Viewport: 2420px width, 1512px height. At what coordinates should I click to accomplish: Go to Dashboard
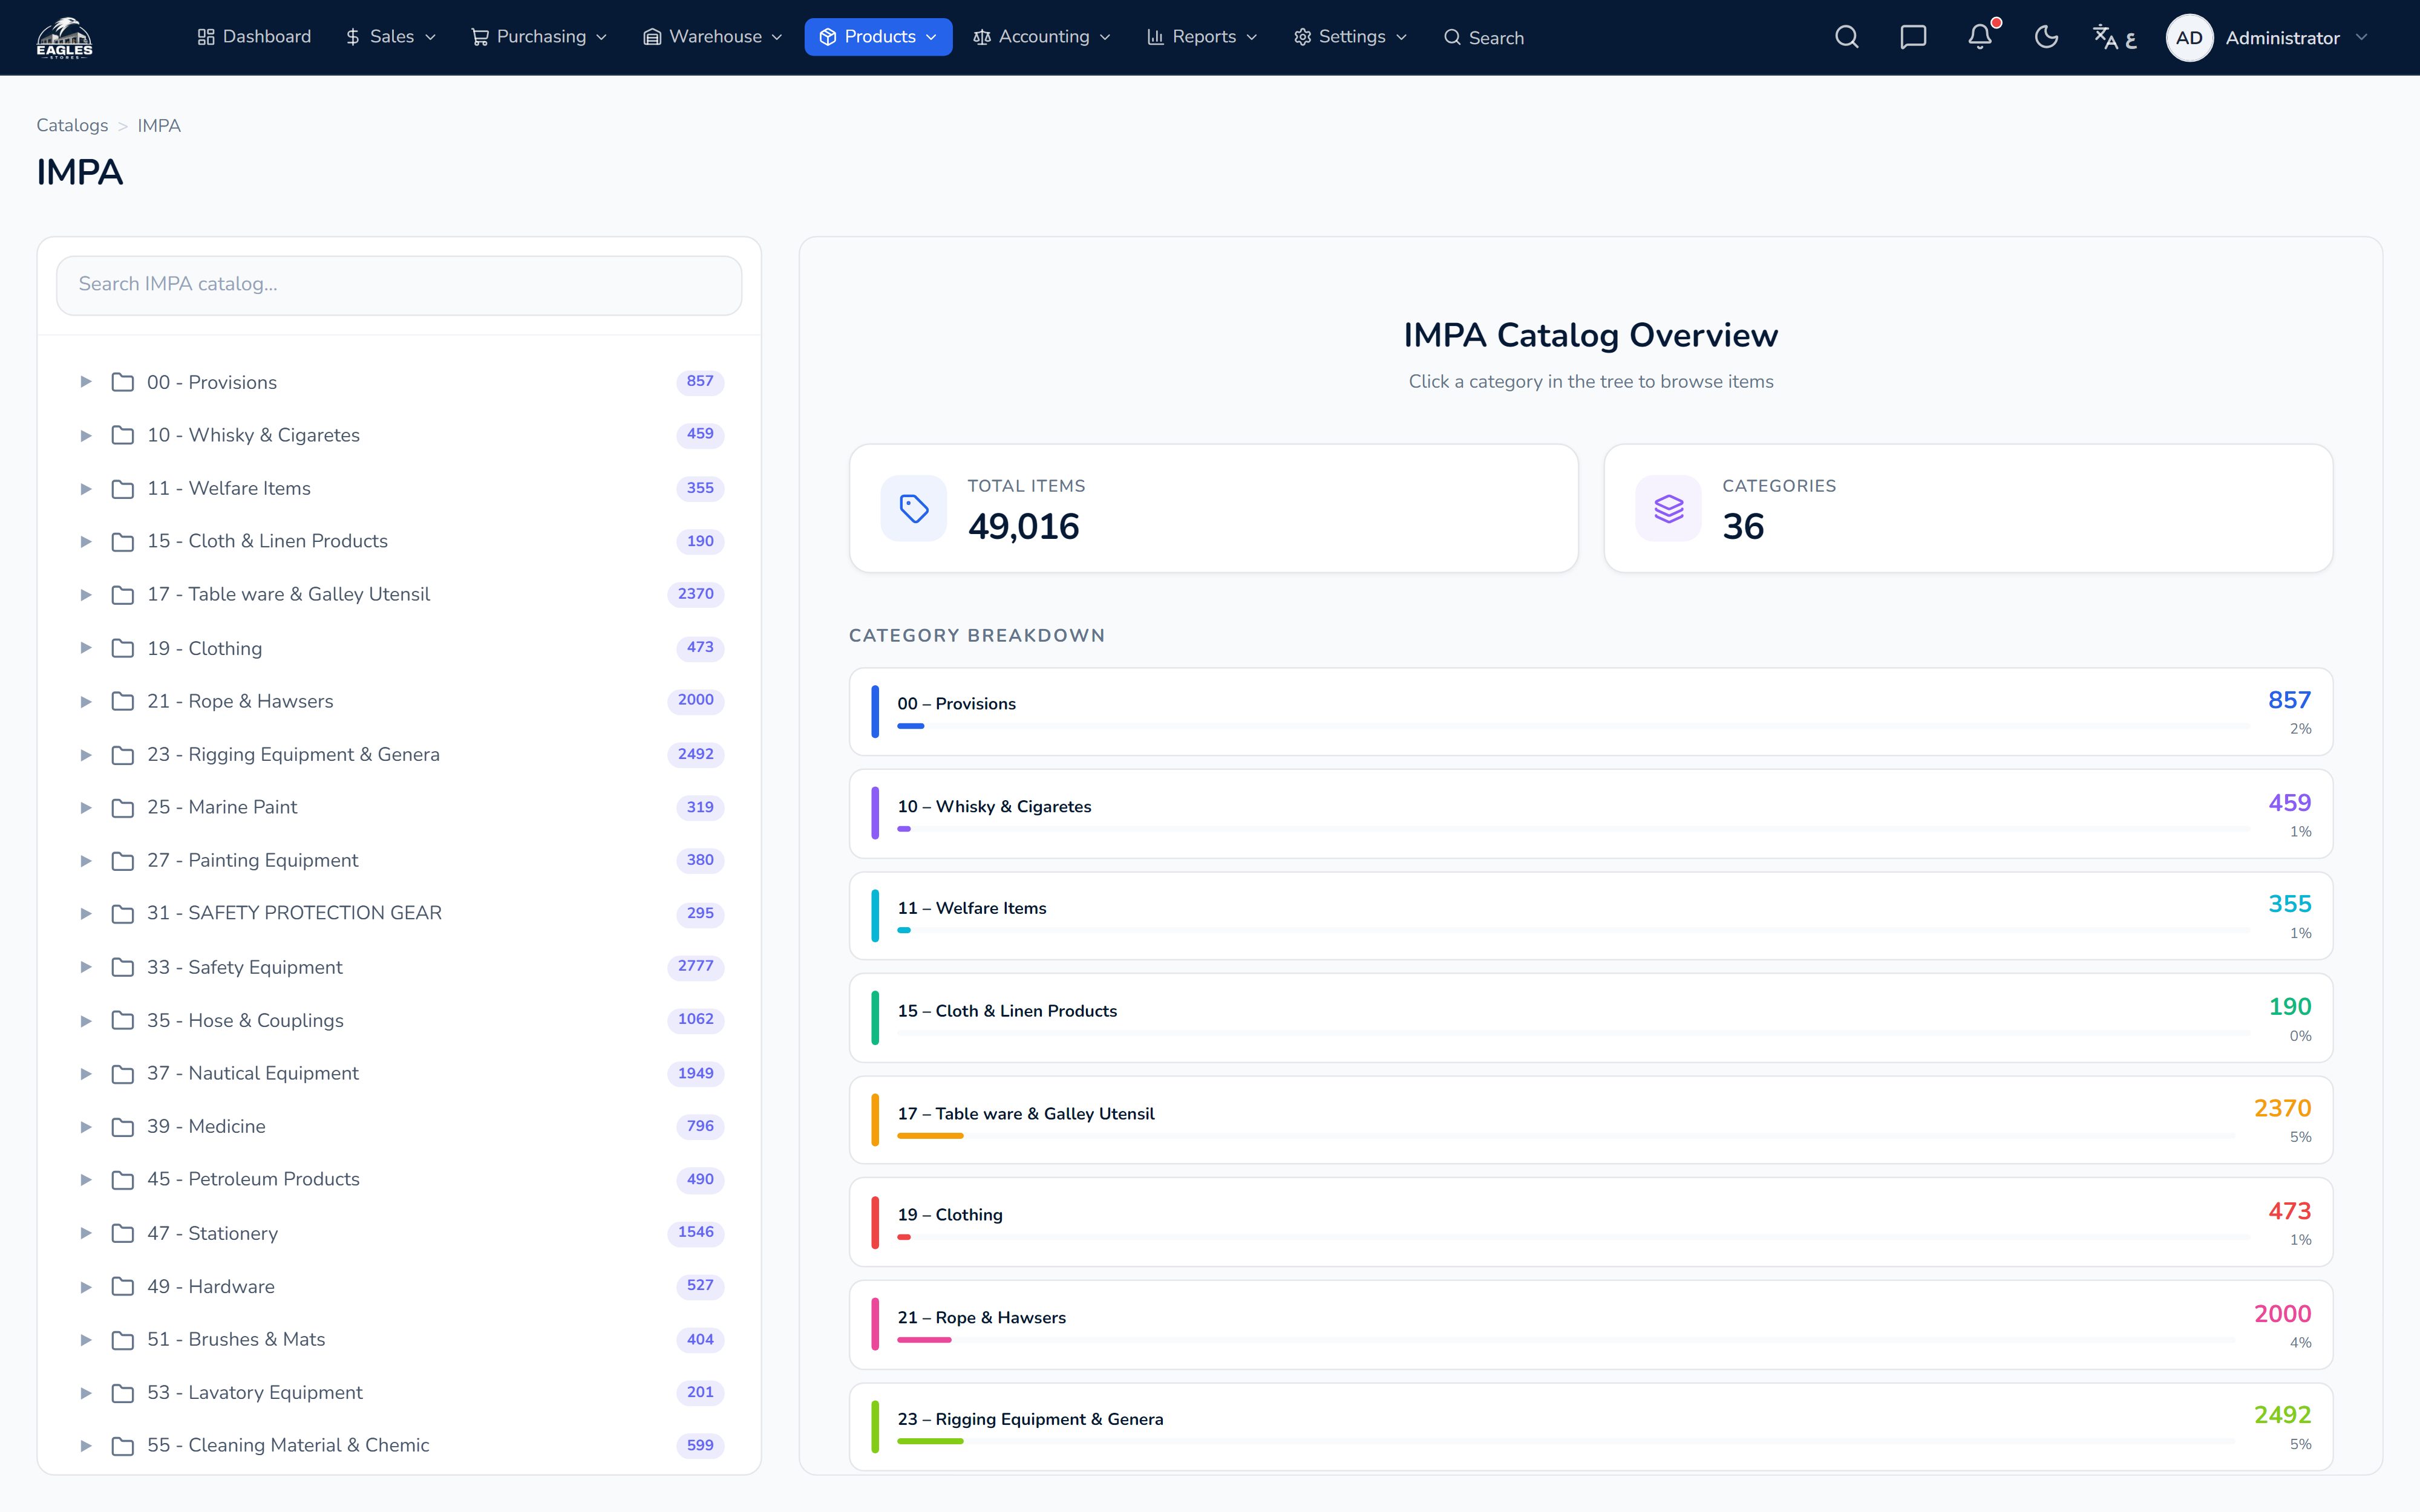(x=254, y=37)
